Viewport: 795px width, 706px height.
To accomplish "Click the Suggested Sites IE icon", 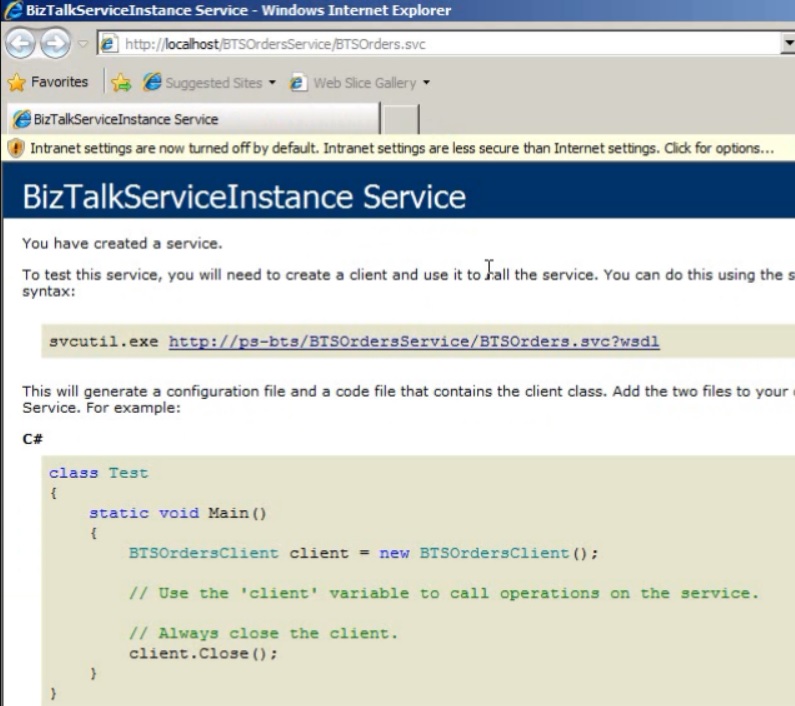I will (x=152, y=82).
